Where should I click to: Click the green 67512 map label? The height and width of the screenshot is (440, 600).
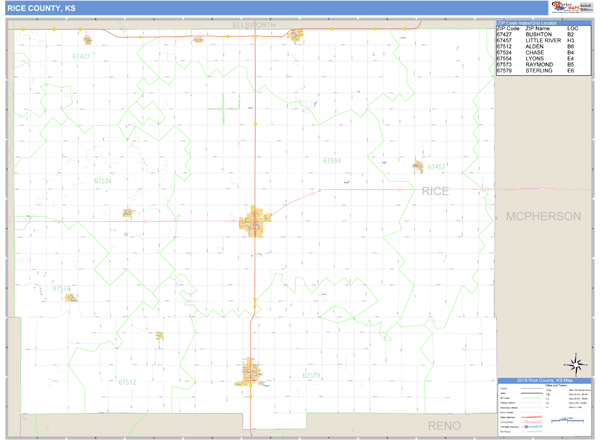tap(127, 382)
